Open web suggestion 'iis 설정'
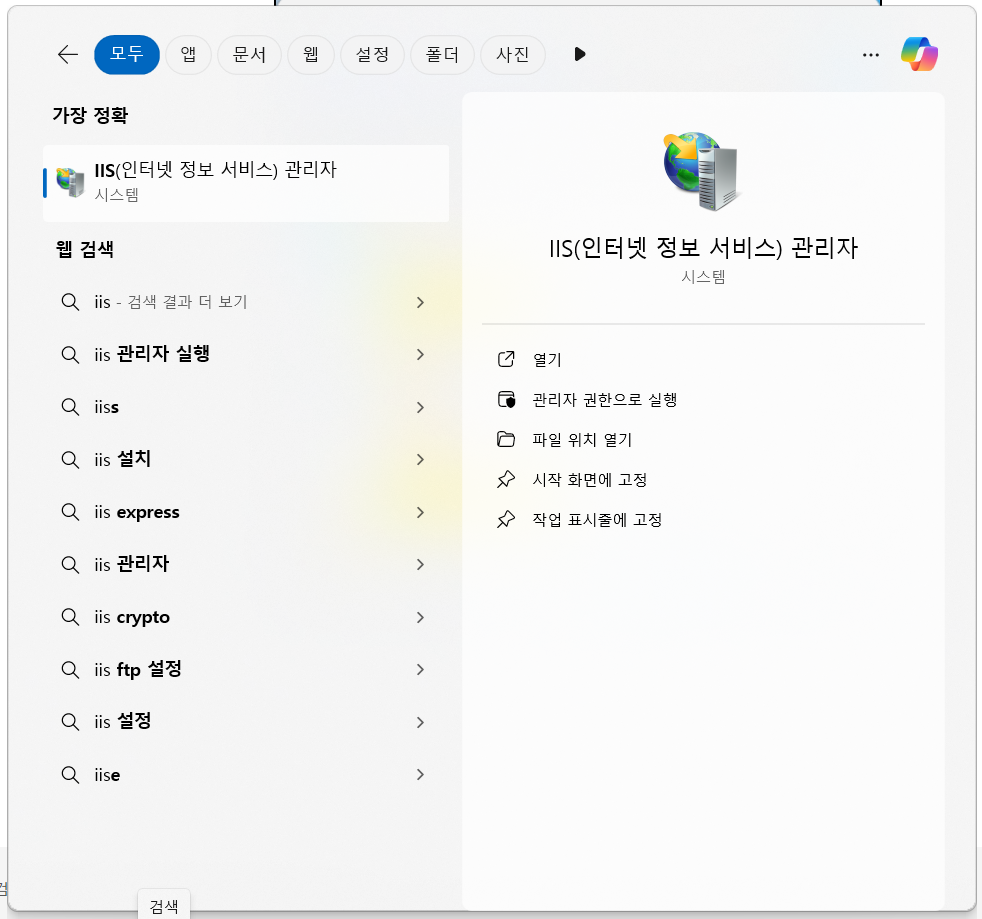The width and height of the screenshot is (982, 919). point(246,722)
